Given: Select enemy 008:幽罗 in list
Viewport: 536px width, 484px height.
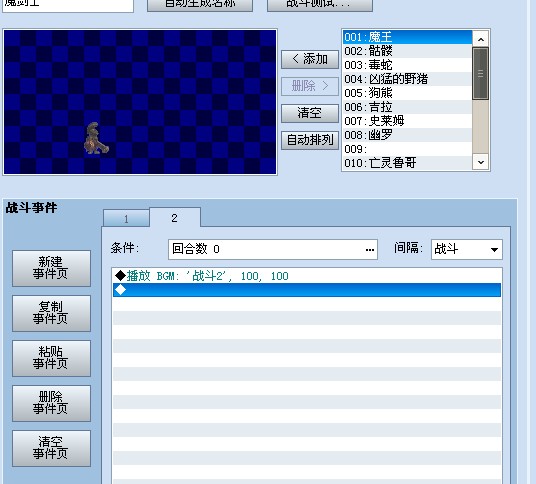Looking at the screenshot, I should [407, 135].
